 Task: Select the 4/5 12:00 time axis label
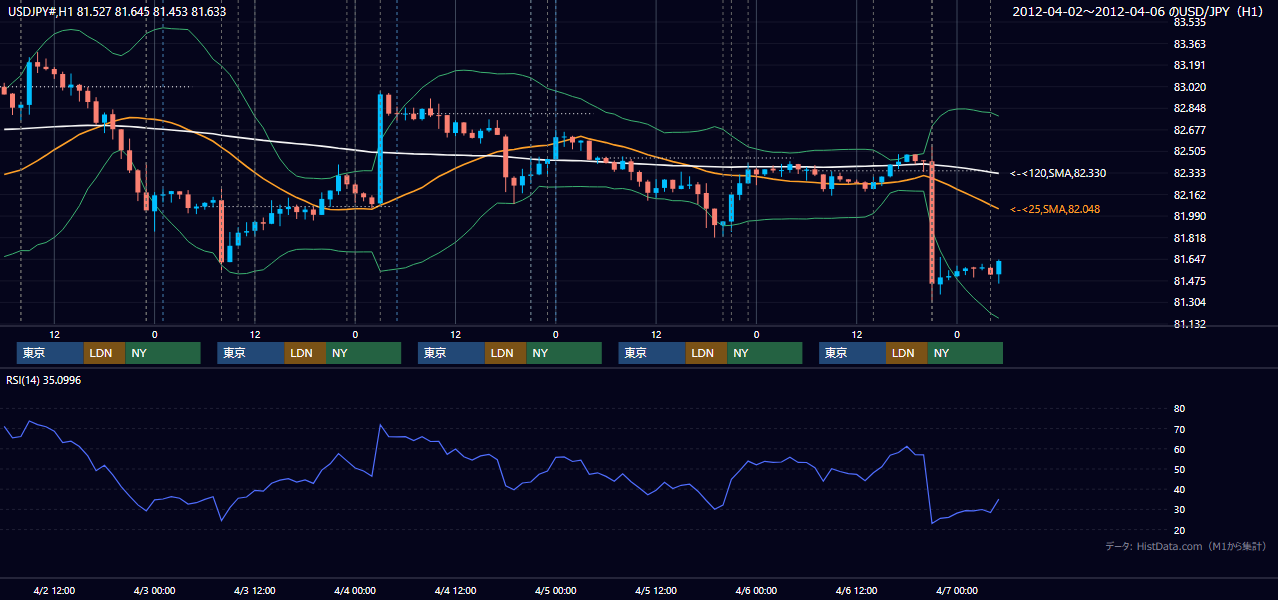click(x=656, y=590)
